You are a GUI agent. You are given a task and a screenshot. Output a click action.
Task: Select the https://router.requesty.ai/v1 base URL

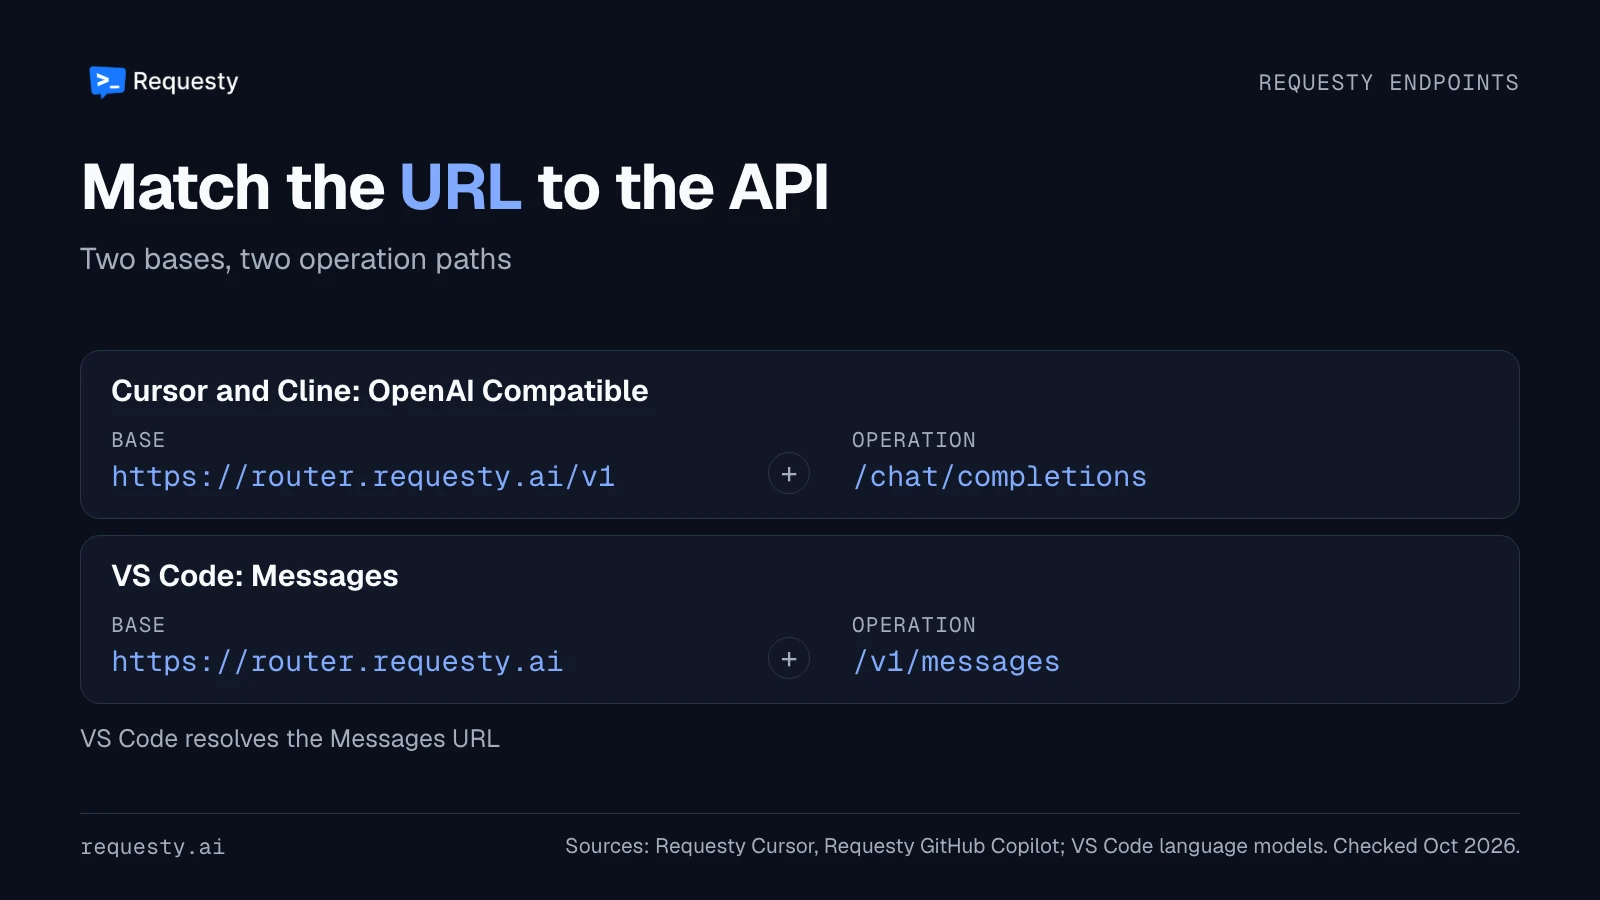(x=363, y=477)
